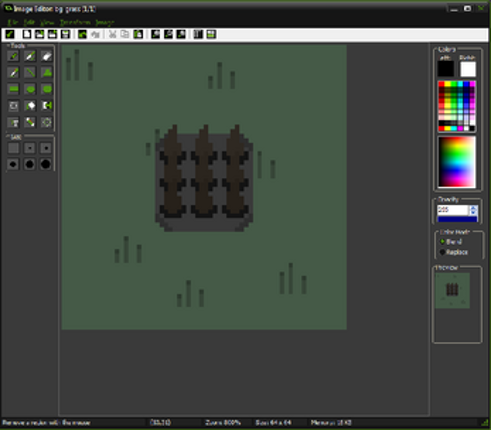Click the Copy icon in toolbar
The image size is (491, 430).
[125, 34]
